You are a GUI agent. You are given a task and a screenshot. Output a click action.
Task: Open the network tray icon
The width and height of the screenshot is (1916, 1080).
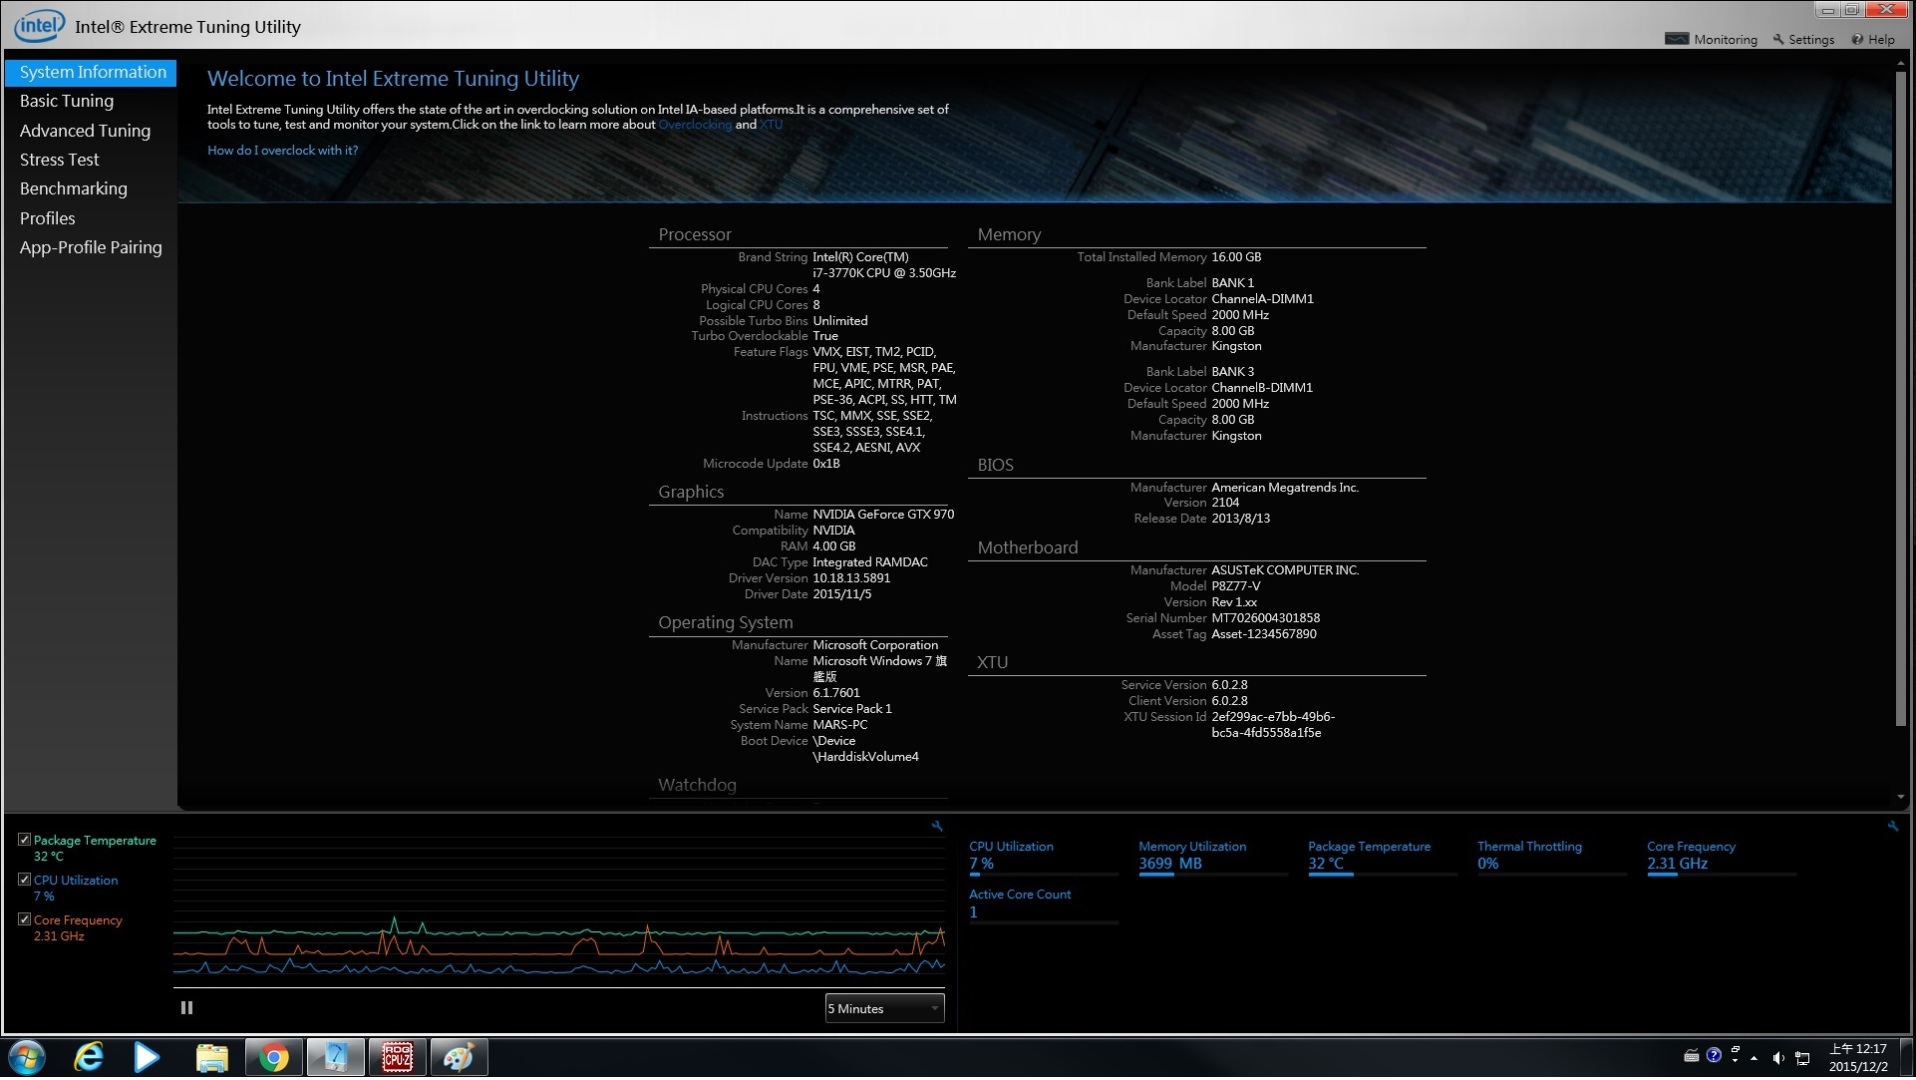pyautogui.click(x=1802, y=1058)
